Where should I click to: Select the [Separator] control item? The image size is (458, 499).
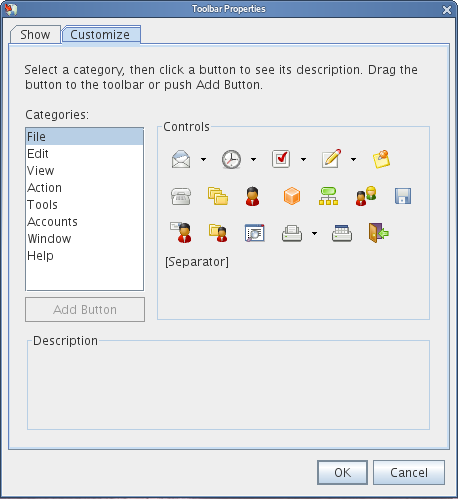point(197,262)
